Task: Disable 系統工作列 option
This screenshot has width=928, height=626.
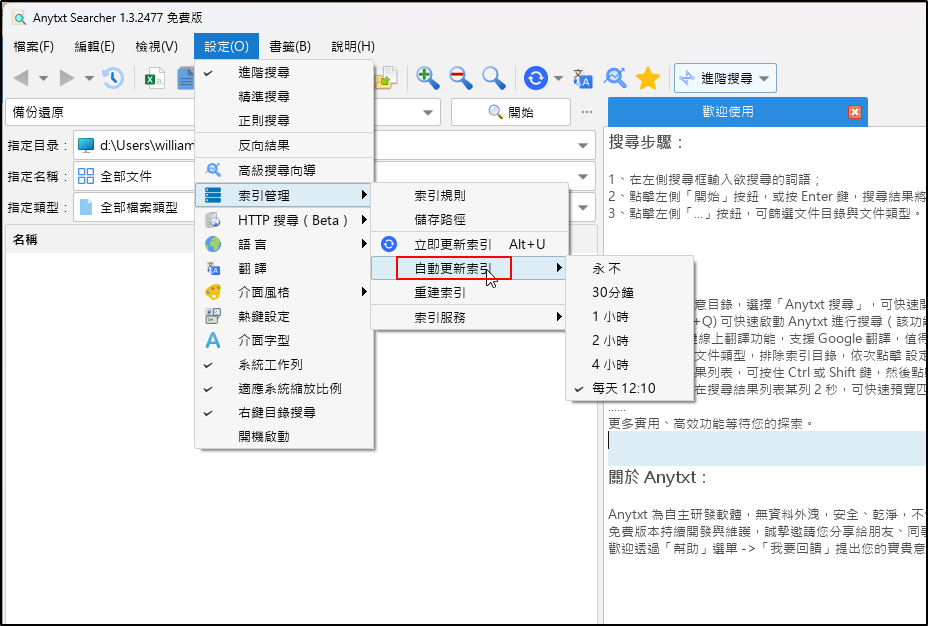Action: (270, 365)
